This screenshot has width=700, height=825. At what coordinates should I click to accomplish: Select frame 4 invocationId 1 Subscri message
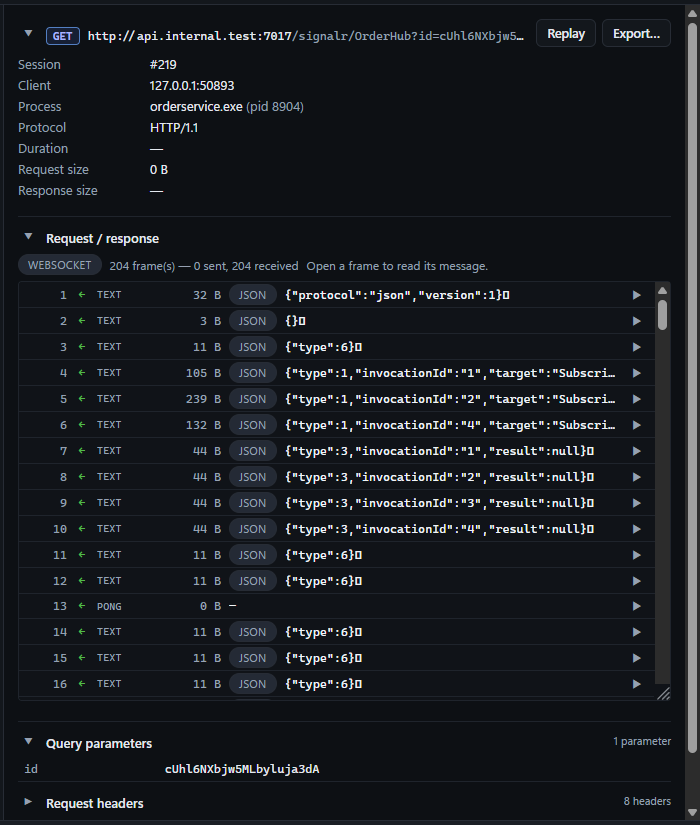click(x=450, y=373)
